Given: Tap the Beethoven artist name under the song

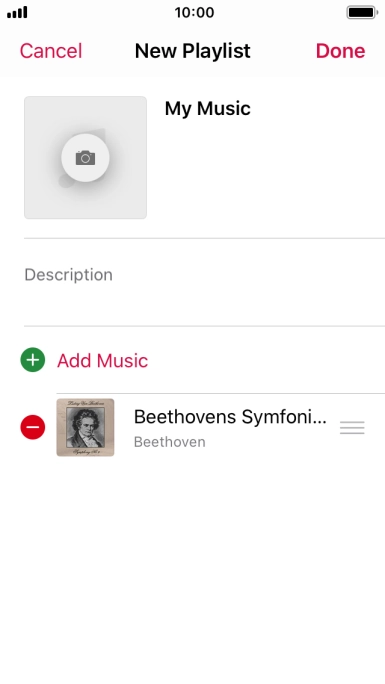Looking at the screenshot, I should [170, 442].
